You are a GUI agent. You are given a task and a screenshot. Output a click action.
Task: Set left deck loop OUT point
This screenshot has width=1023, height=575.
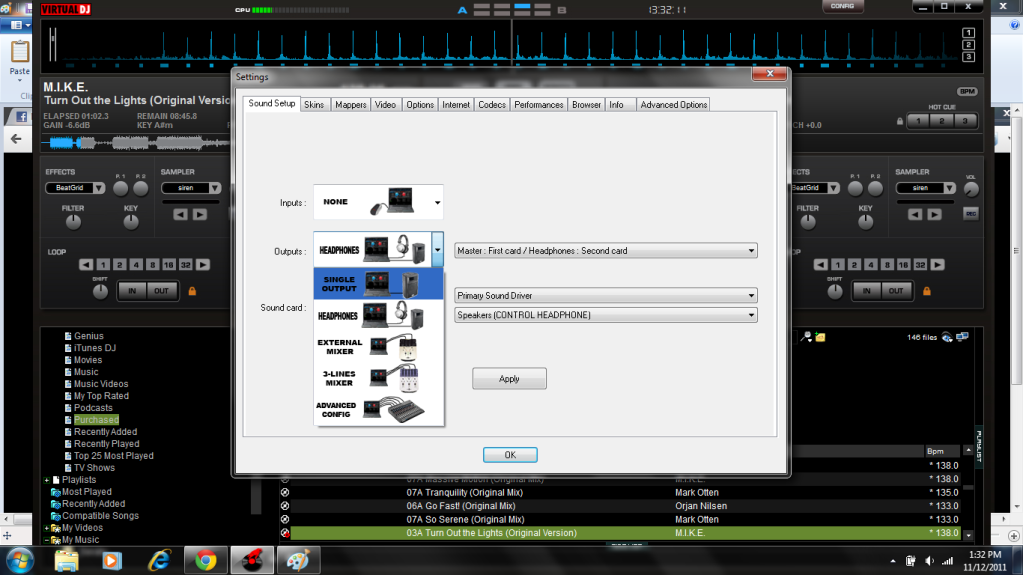(161, 291)
